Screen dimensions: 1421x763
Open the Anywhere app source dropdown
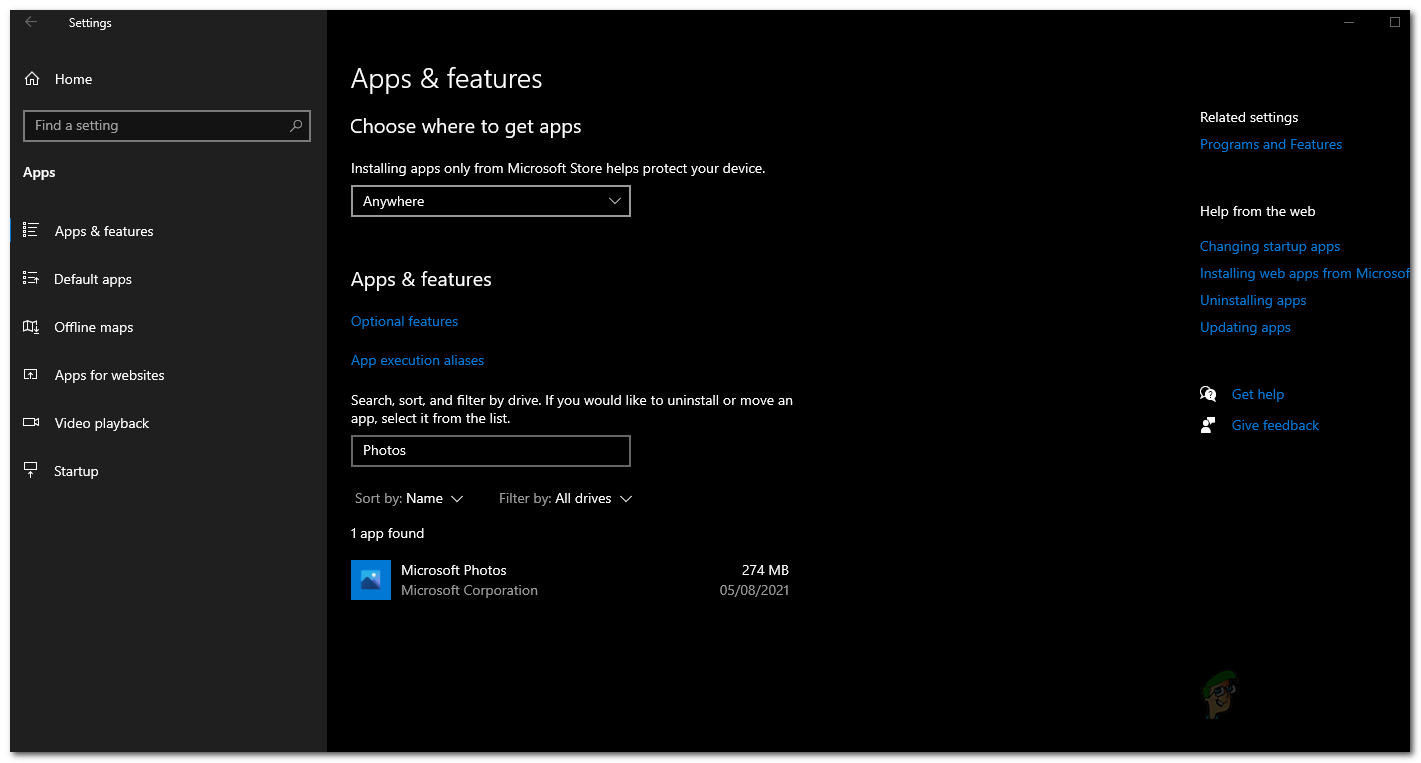tap(490, 201)
